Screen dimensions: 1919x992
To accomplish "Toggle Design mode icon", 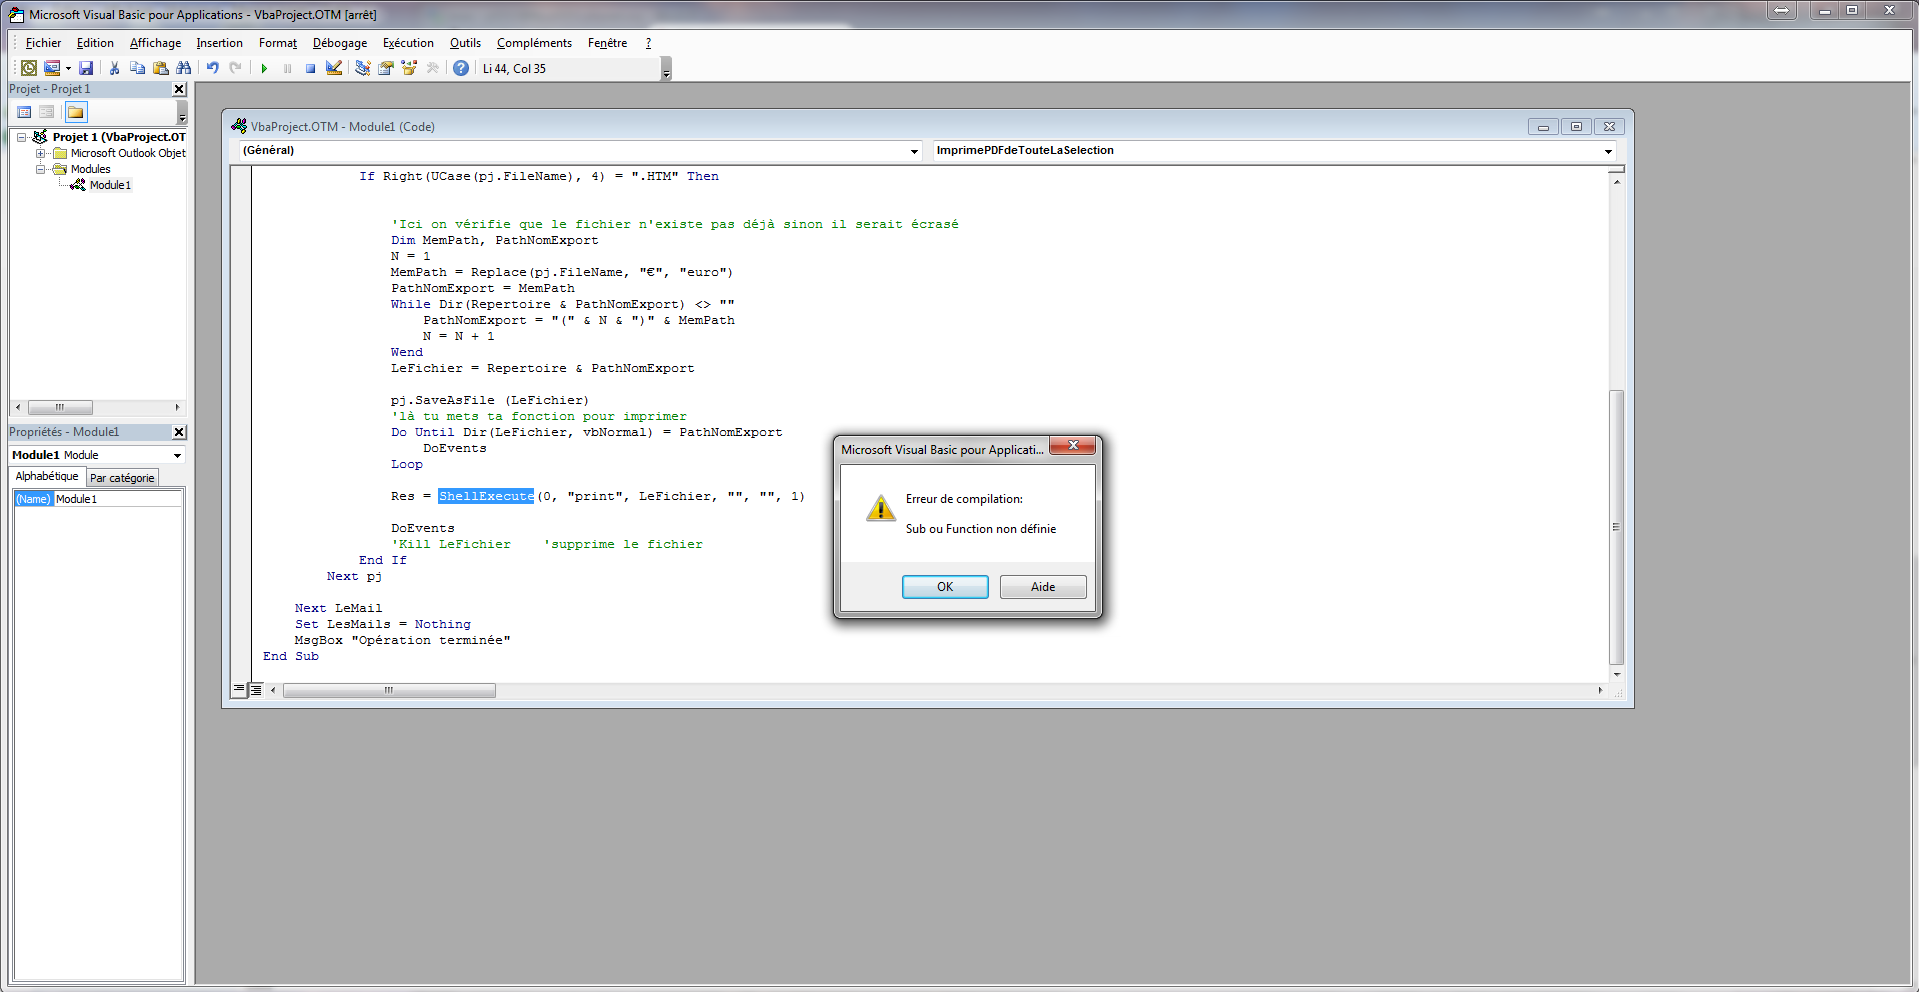I will (x=334, y=68).
